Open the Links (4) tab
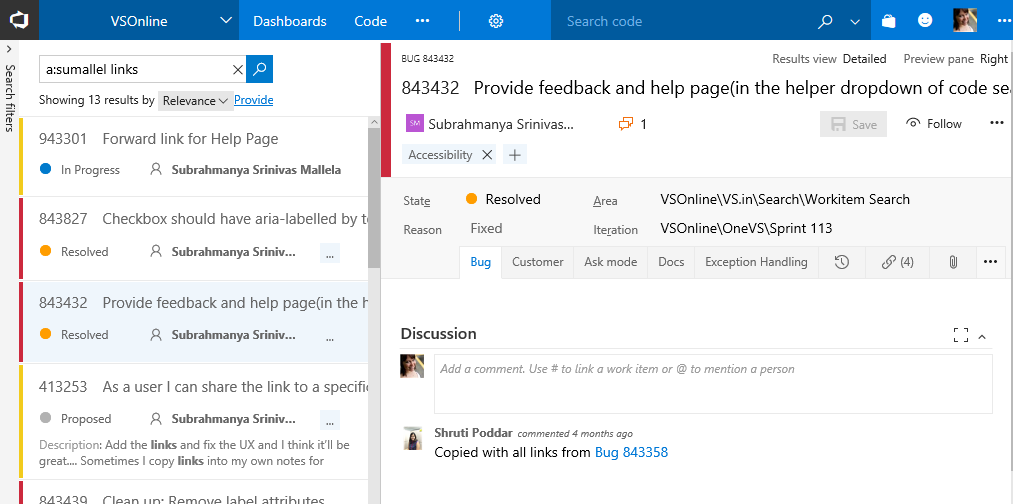1013x504 pixels. coord(897,262)
